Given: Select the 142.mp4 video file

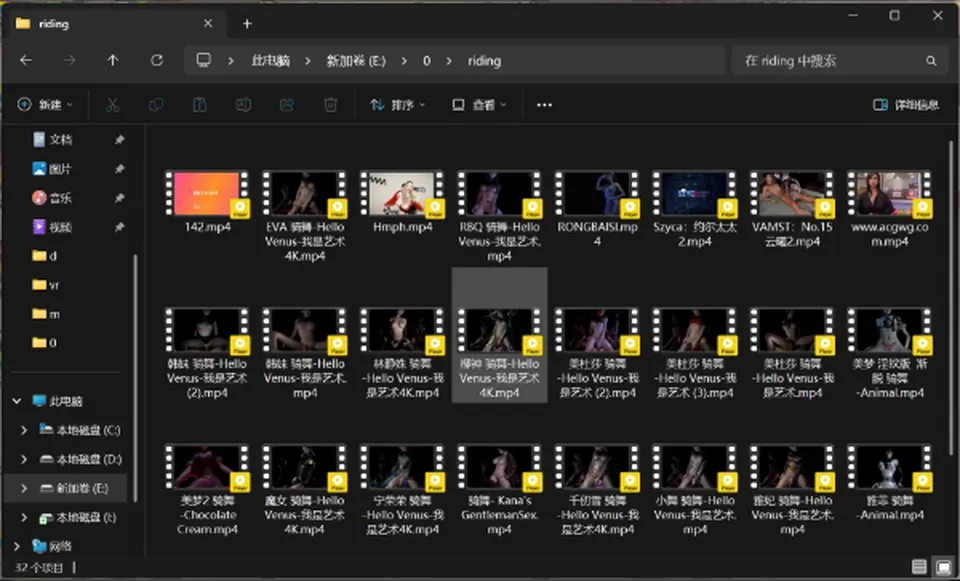Looking at the screenshot, I should (207, 202).
